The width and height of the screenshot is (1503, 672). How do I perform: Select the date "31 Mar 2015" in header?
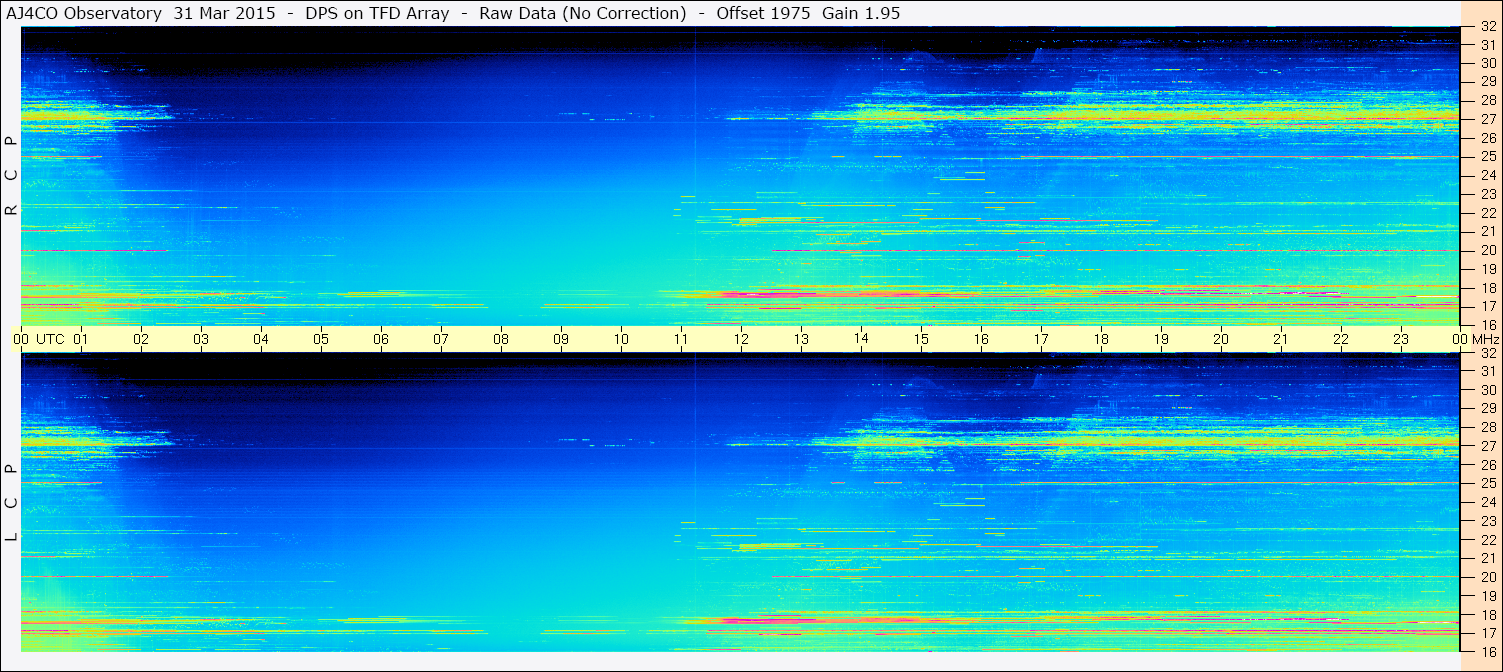click(224, 14)
